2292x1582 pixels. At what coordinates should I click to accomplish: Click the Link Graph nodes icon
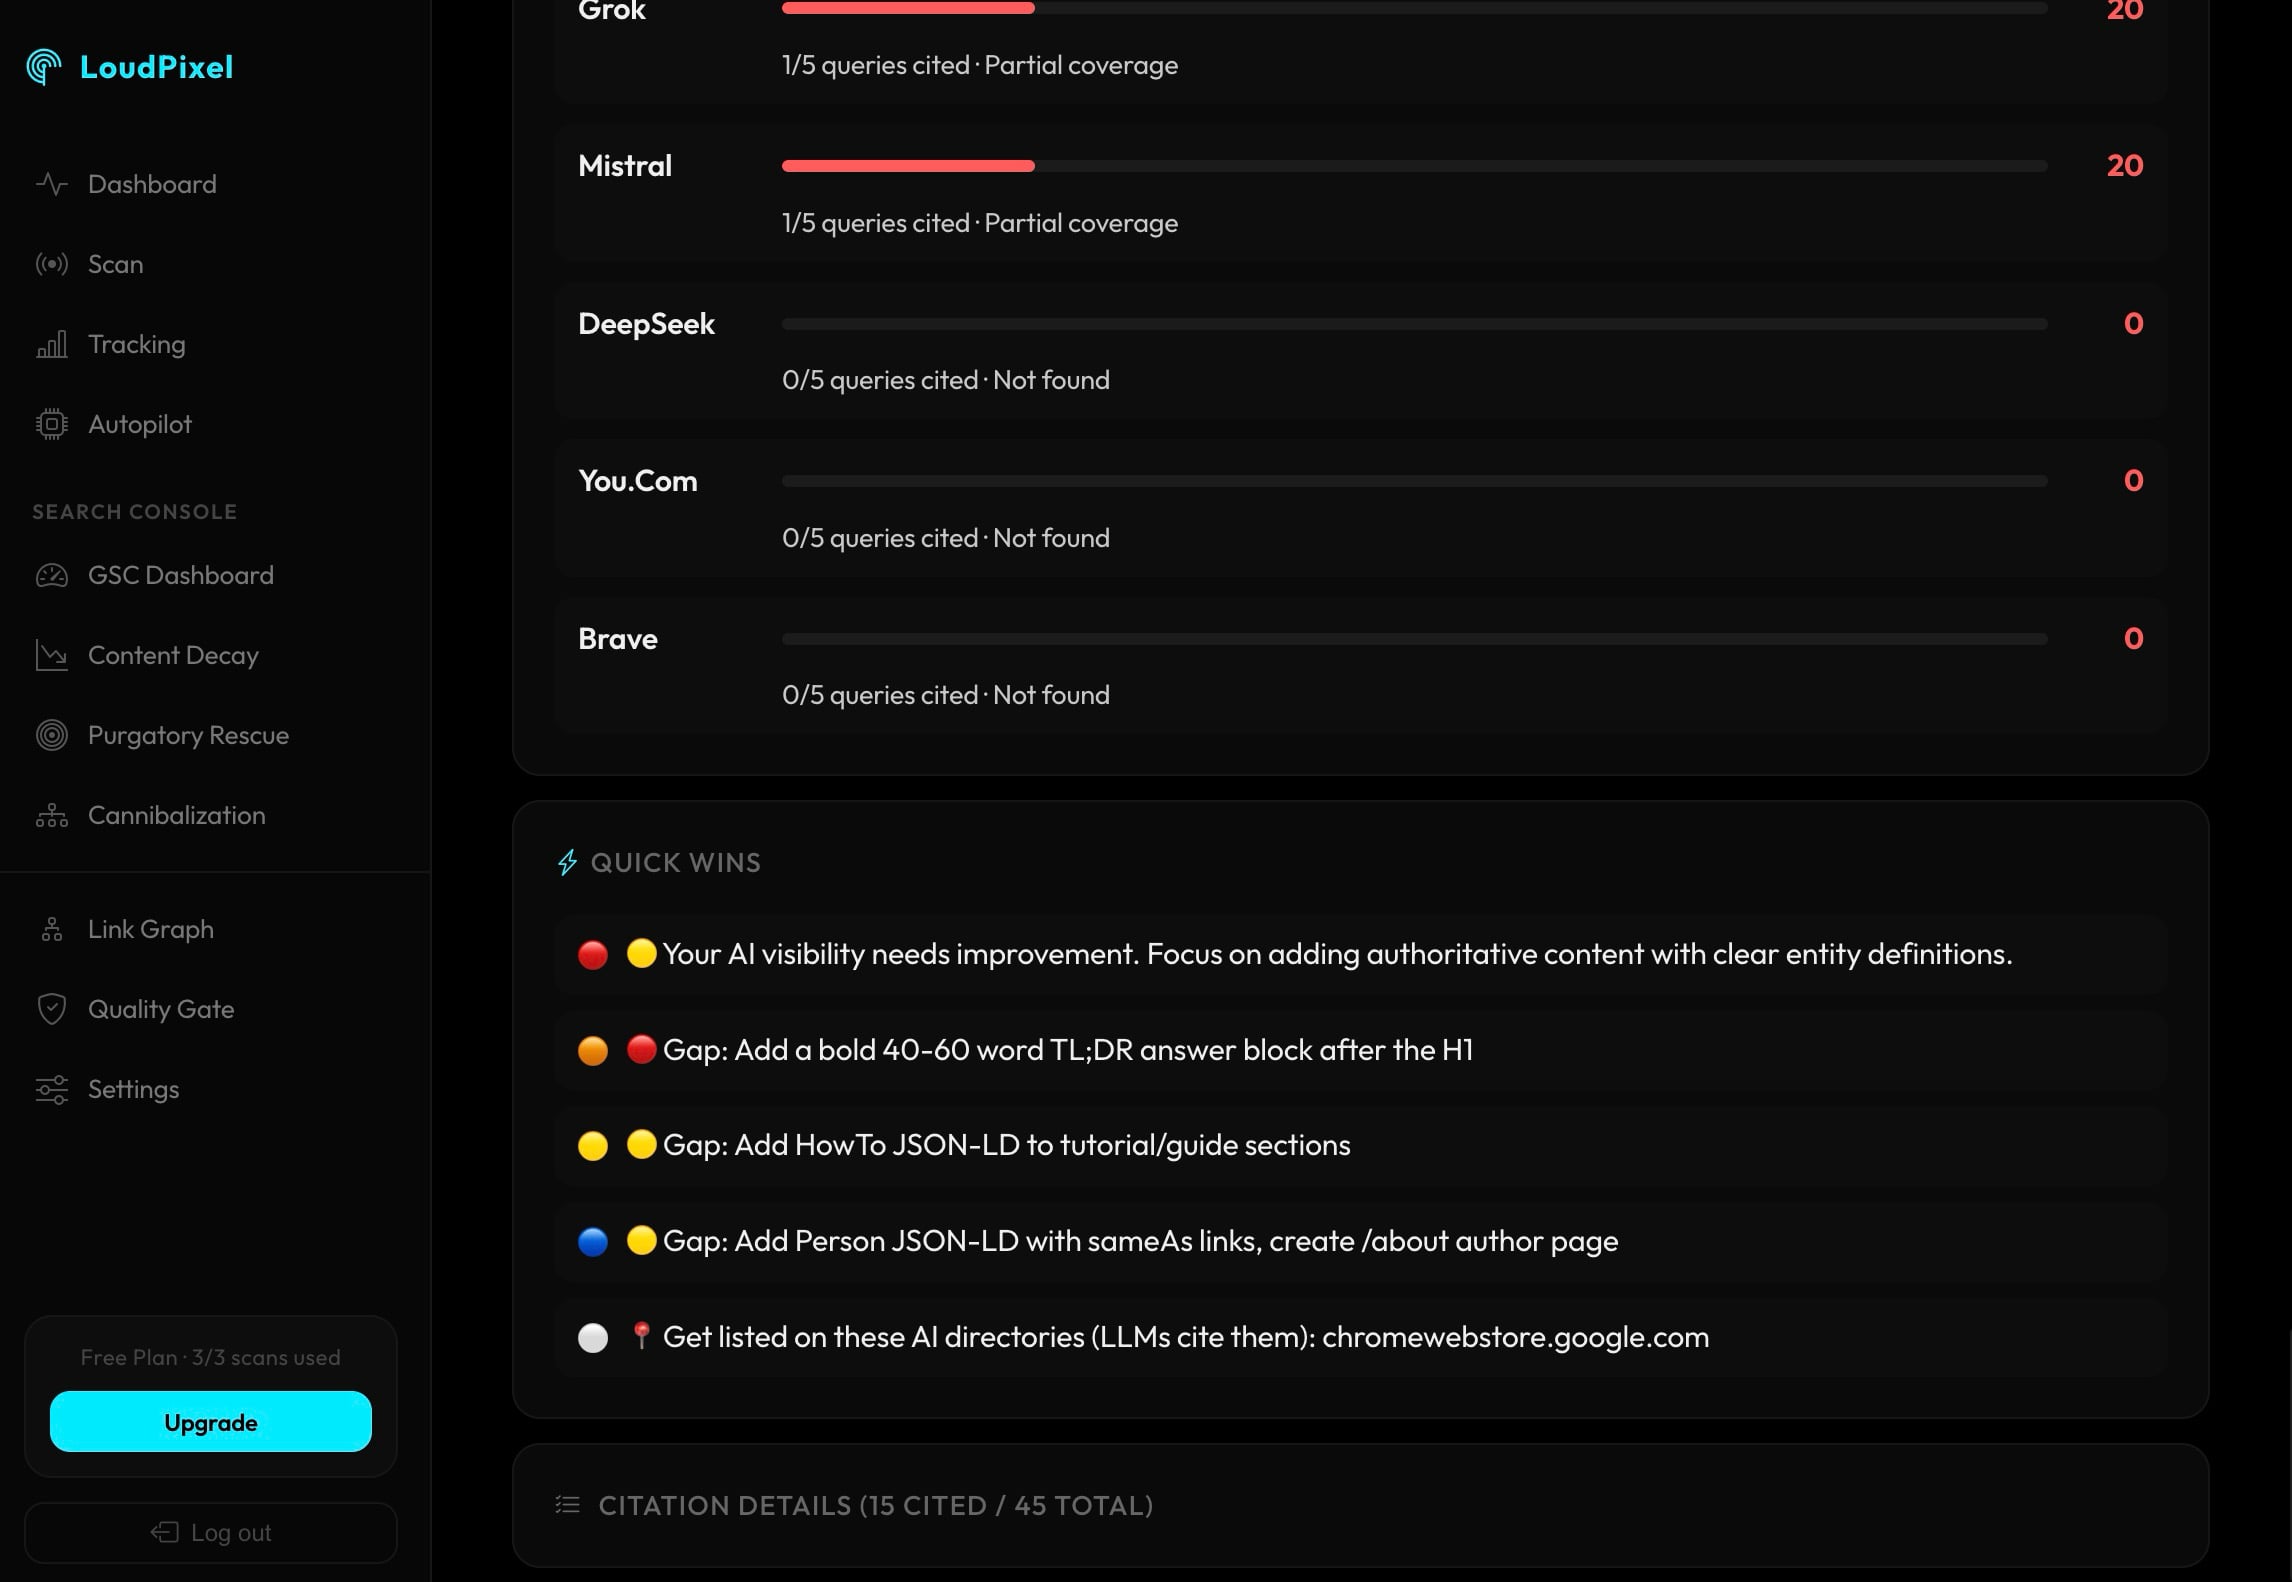point(51,929)
